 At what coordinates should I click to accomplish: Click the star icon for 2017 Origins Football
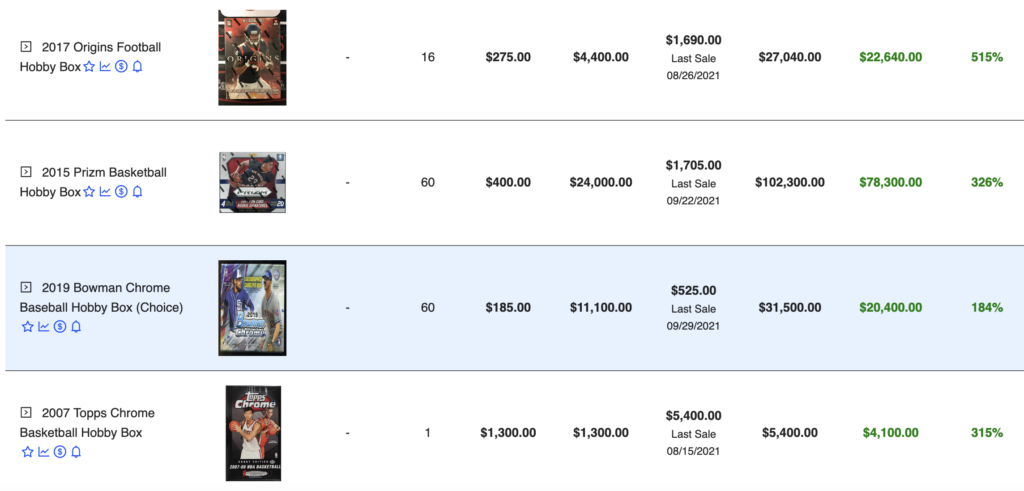89,67
